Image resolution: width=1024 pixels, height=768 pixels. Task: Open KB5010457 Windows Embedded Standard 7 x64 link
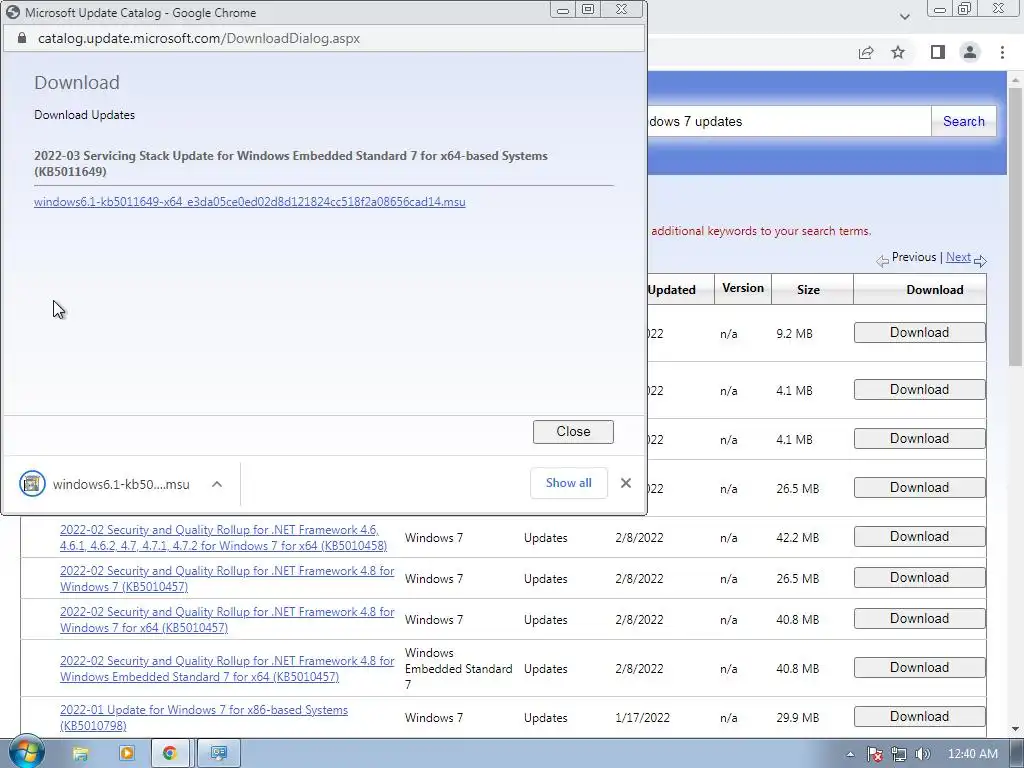(227, 669)
